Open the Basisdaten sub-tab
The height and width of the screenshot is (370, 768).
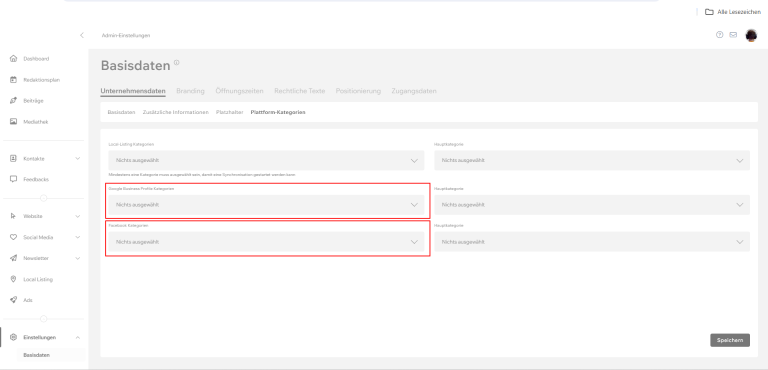[x=121, y=112]
